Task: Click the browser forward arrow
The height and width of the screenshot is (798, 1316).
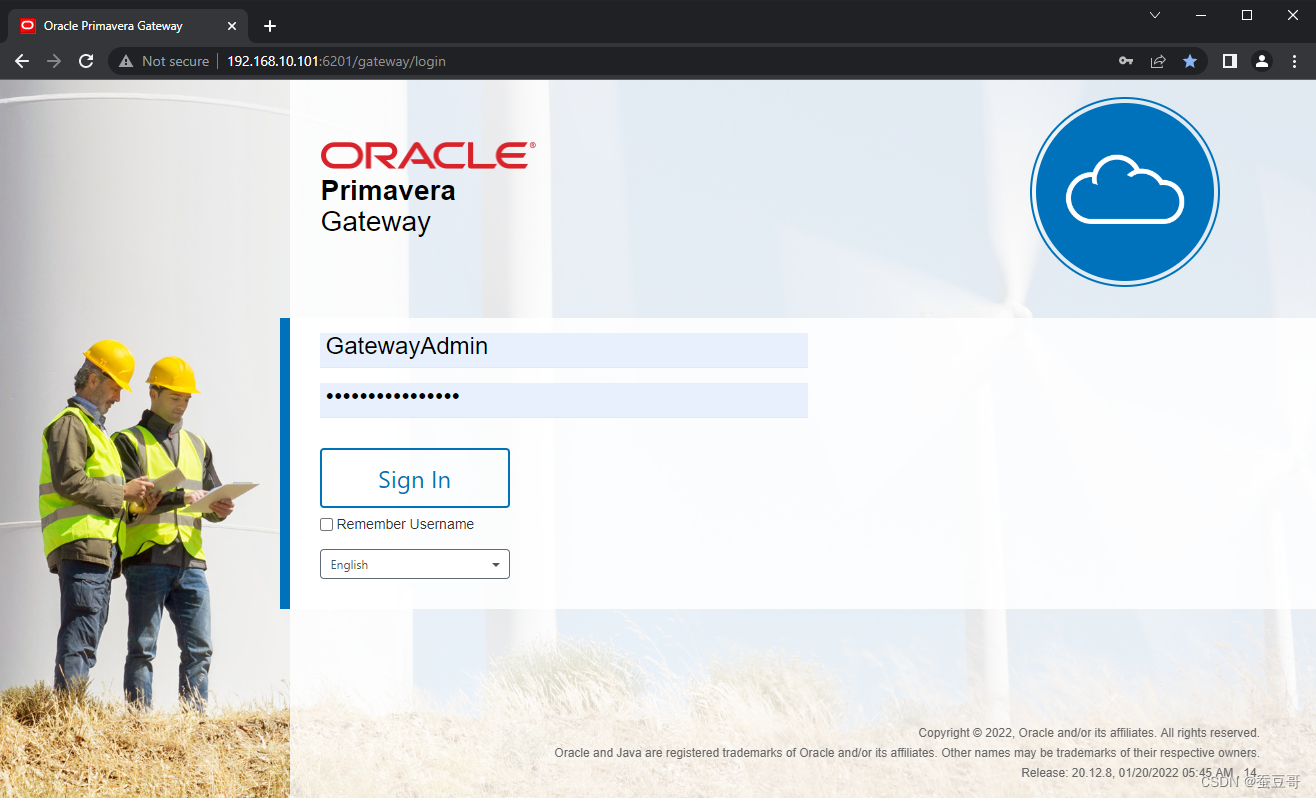Action: pyautogui.click(x=54, y=61)
